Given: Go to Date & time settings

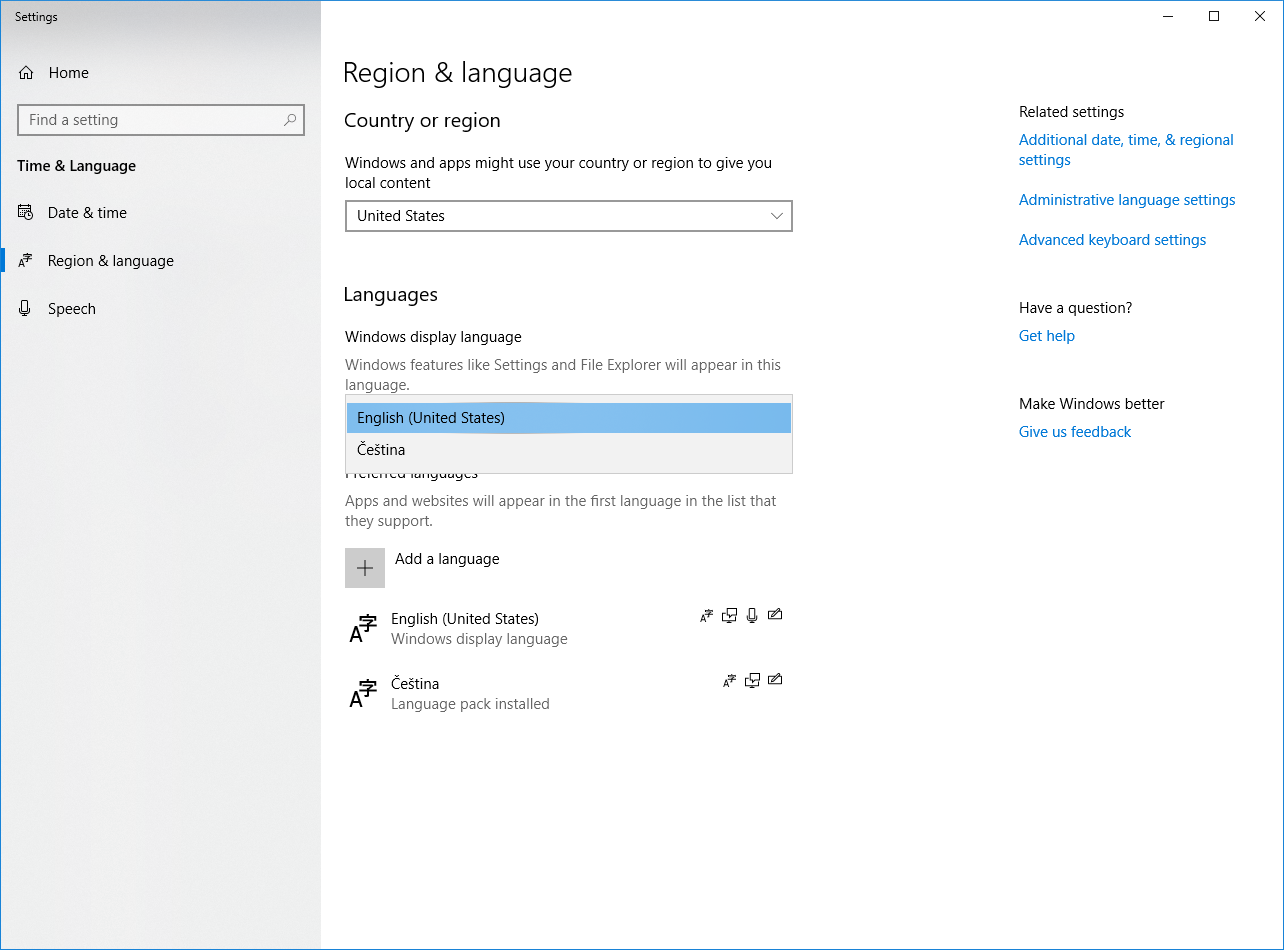Looking at the screenshot, I should pos(160,213).
